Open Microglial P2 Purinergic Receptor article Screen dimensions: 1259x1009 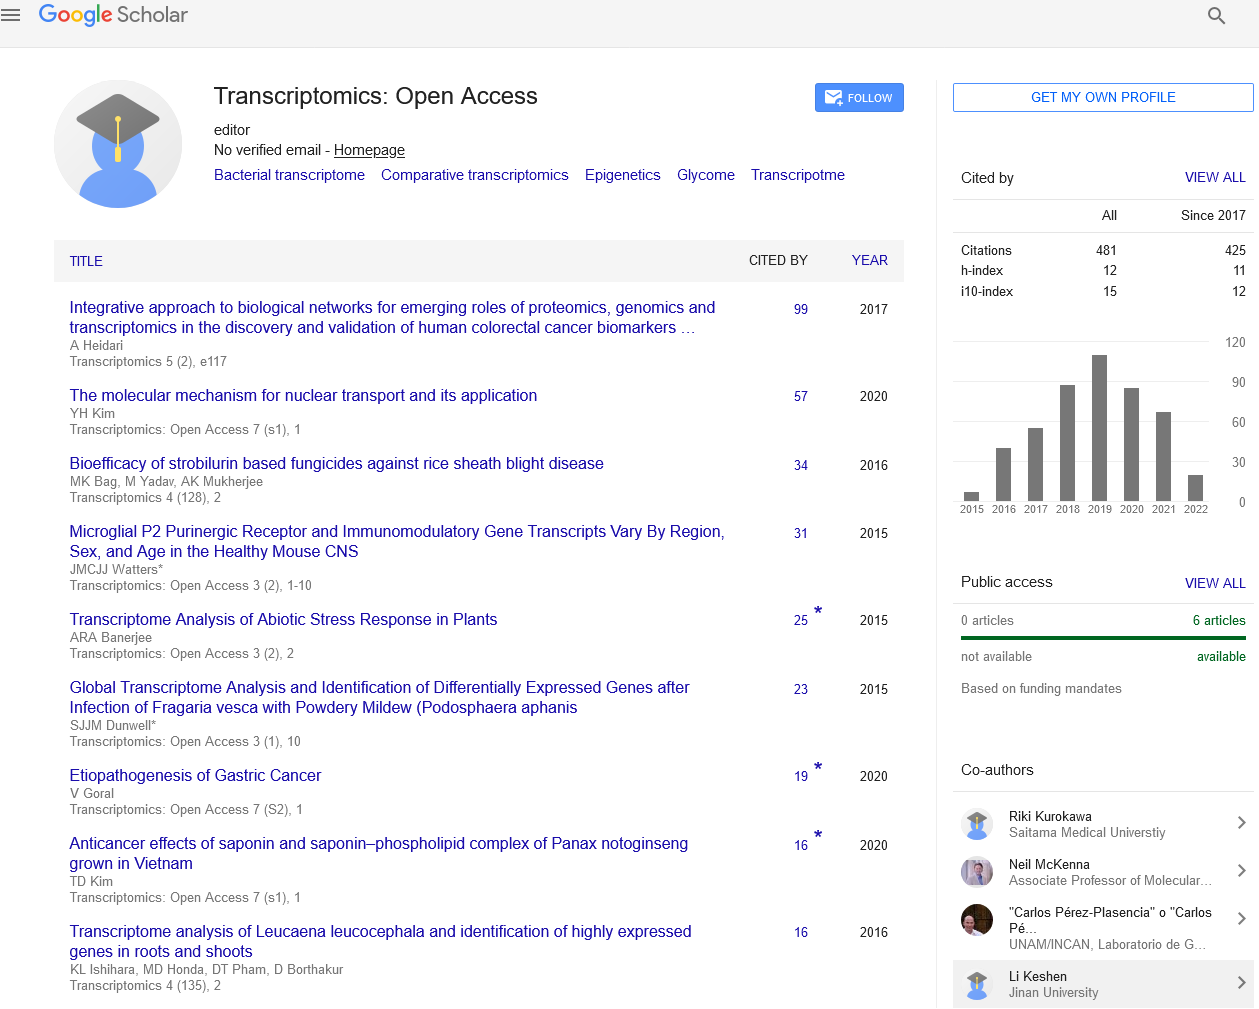click(x=397, y=542)
